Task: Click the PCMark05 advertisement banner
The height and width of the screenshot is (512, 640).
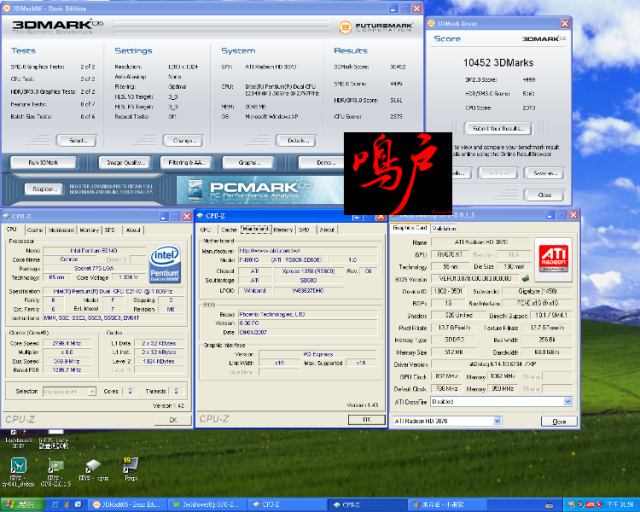Action: coord(260,190)
